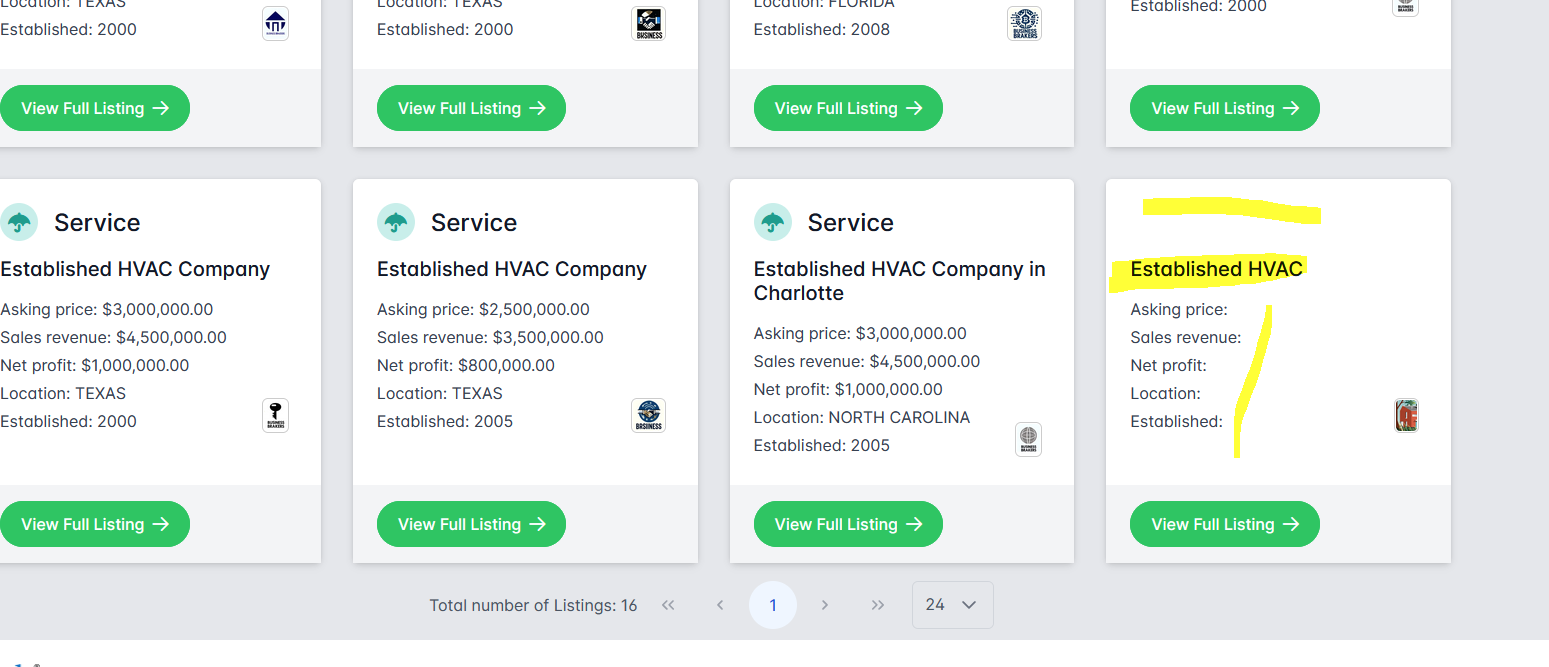
Task: Jump to first page with double left chevron
Action: [x=668, y=605]
